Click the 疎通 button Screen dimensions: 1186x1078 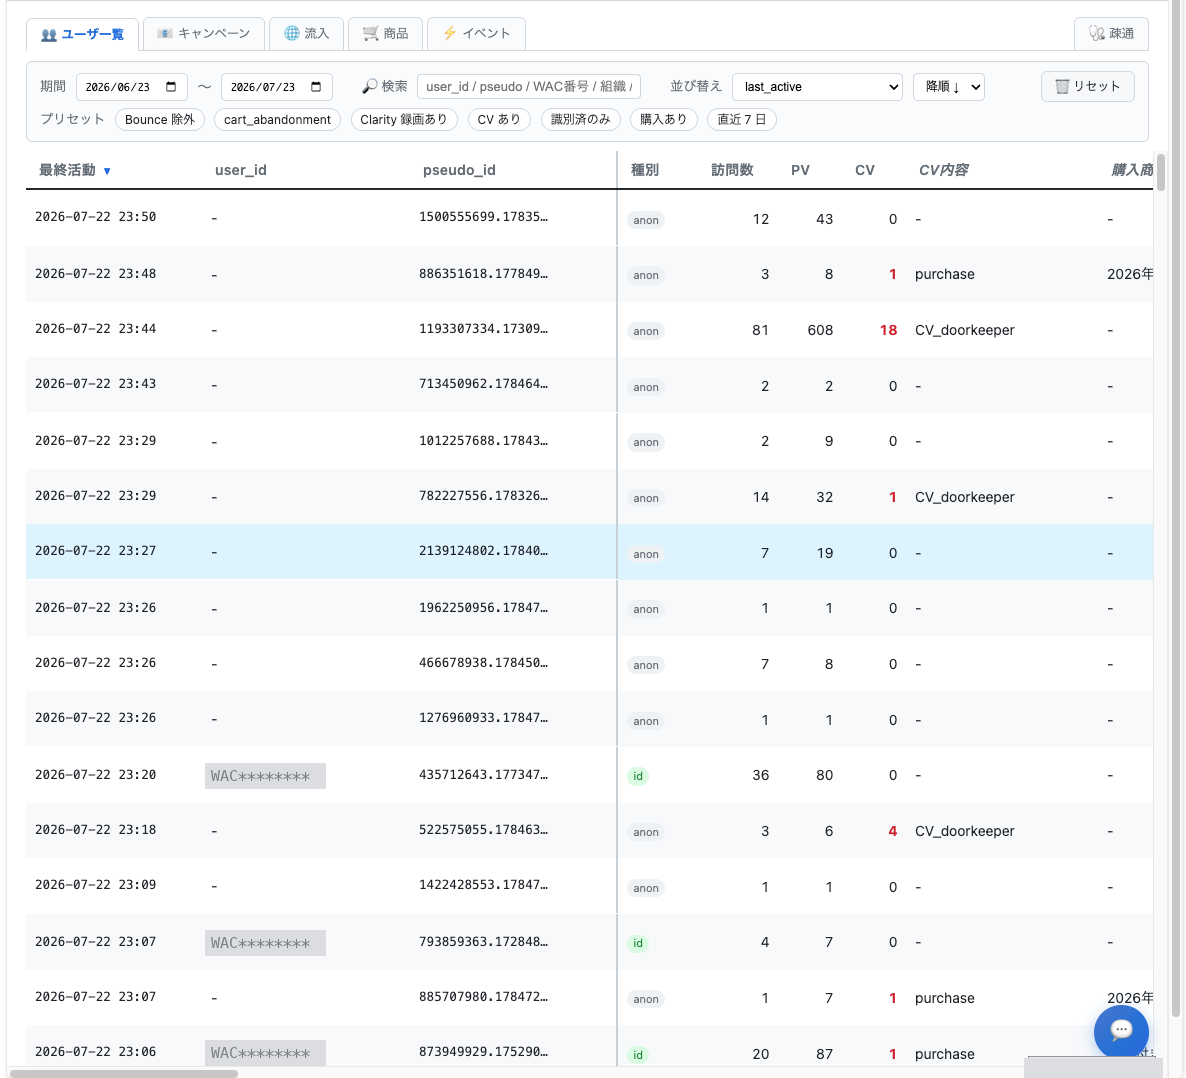pyautogui.click(x=1111, y=33)
